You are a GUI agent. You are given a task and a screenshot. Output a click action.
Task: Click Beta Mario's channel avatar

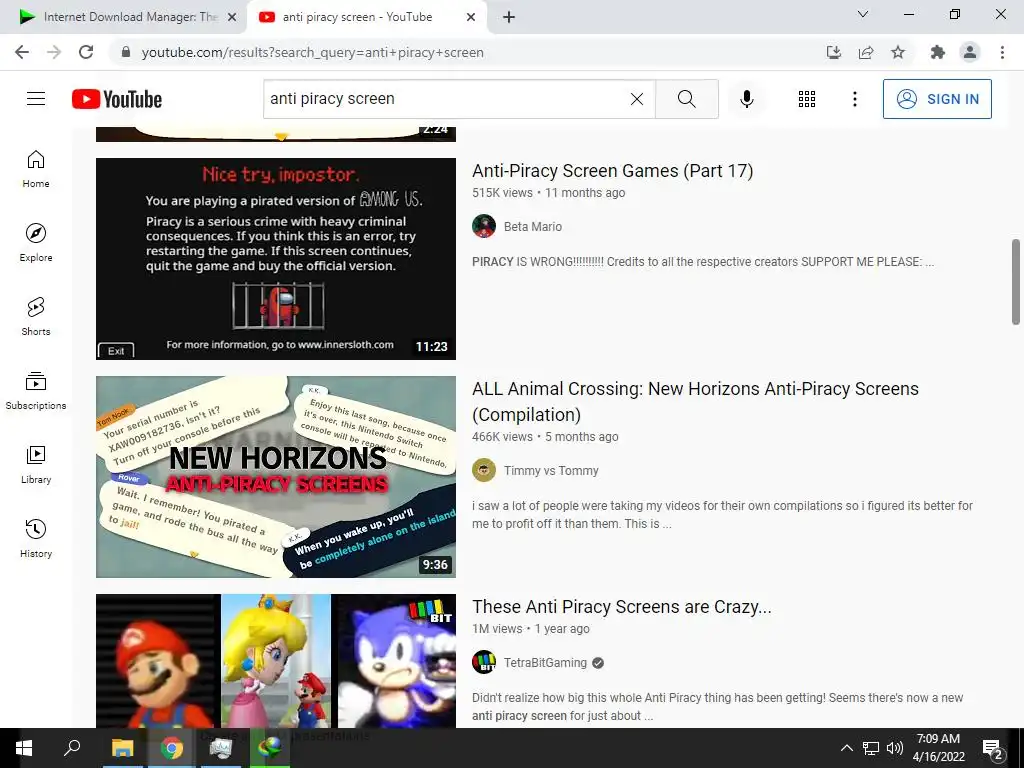pyautogui.click(x=484, y=226)
